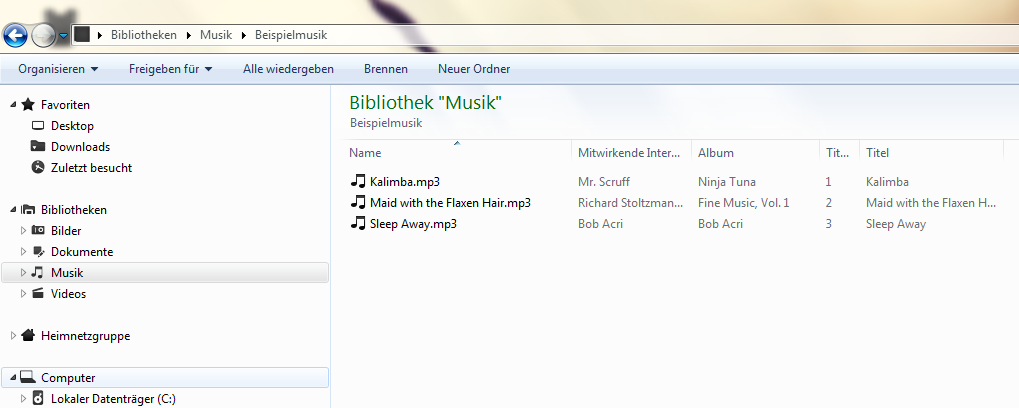
Task: Expand the Bilder library node
Action: [23, 231]
